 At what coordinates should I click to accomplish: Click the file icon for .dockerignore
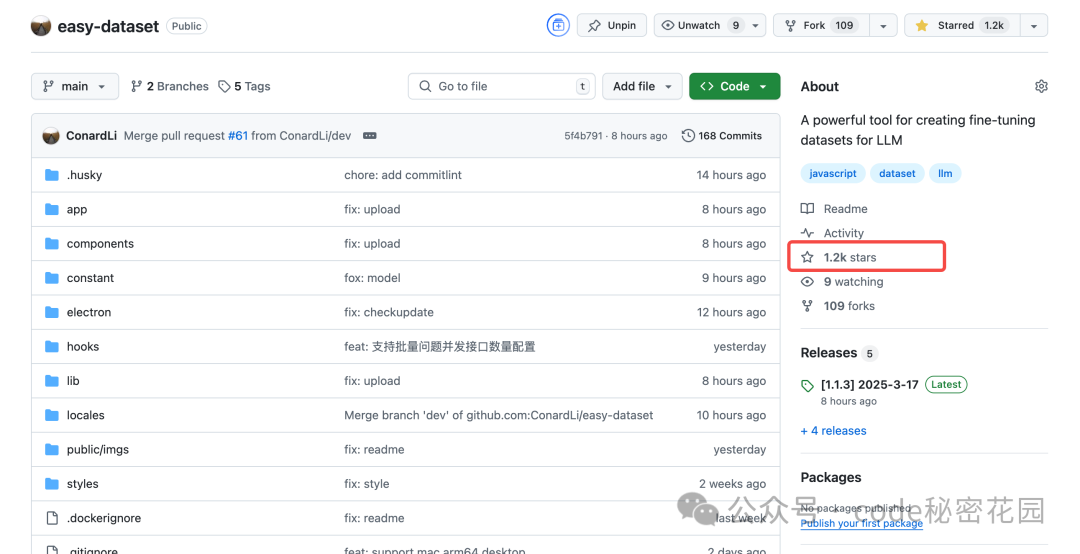tap(52, 518)
